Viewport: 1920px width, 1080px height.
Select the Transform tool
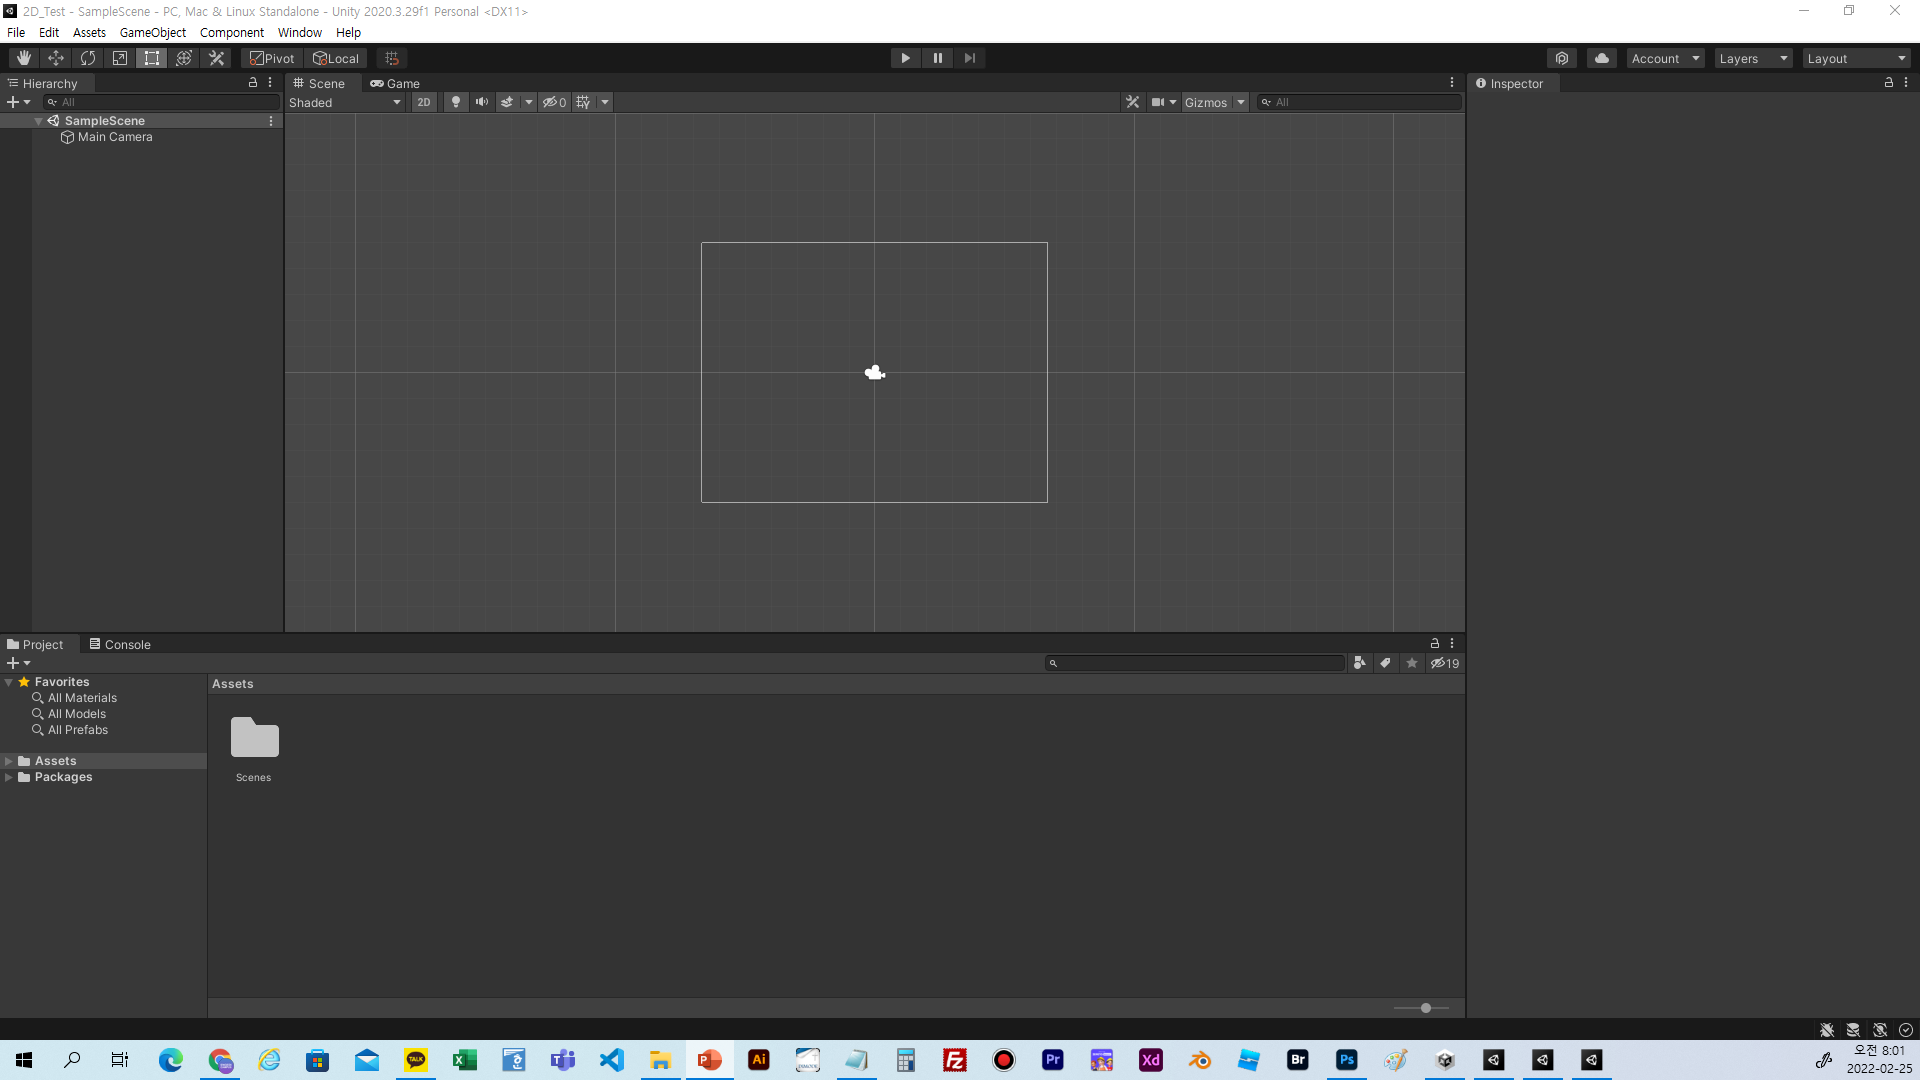click(184, 58)
